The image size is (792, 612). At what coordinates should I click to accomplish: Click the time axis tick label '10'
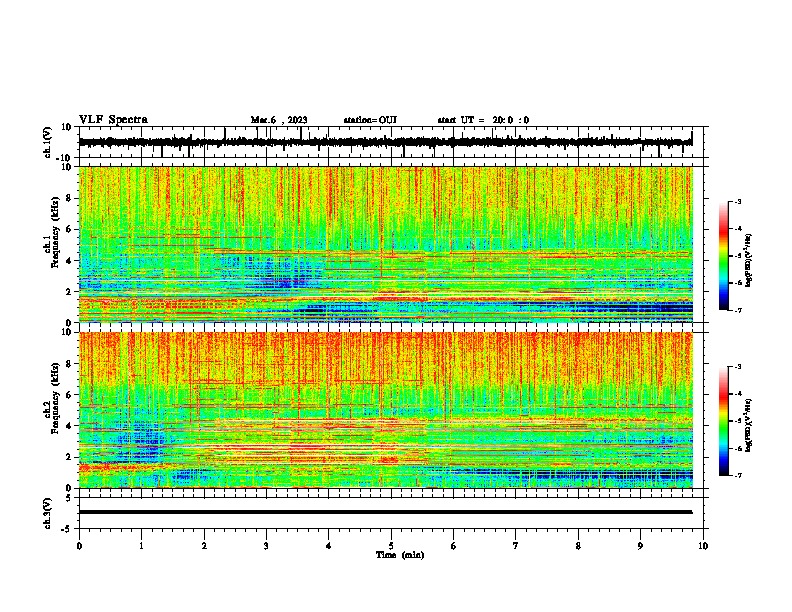pos(703,546)
